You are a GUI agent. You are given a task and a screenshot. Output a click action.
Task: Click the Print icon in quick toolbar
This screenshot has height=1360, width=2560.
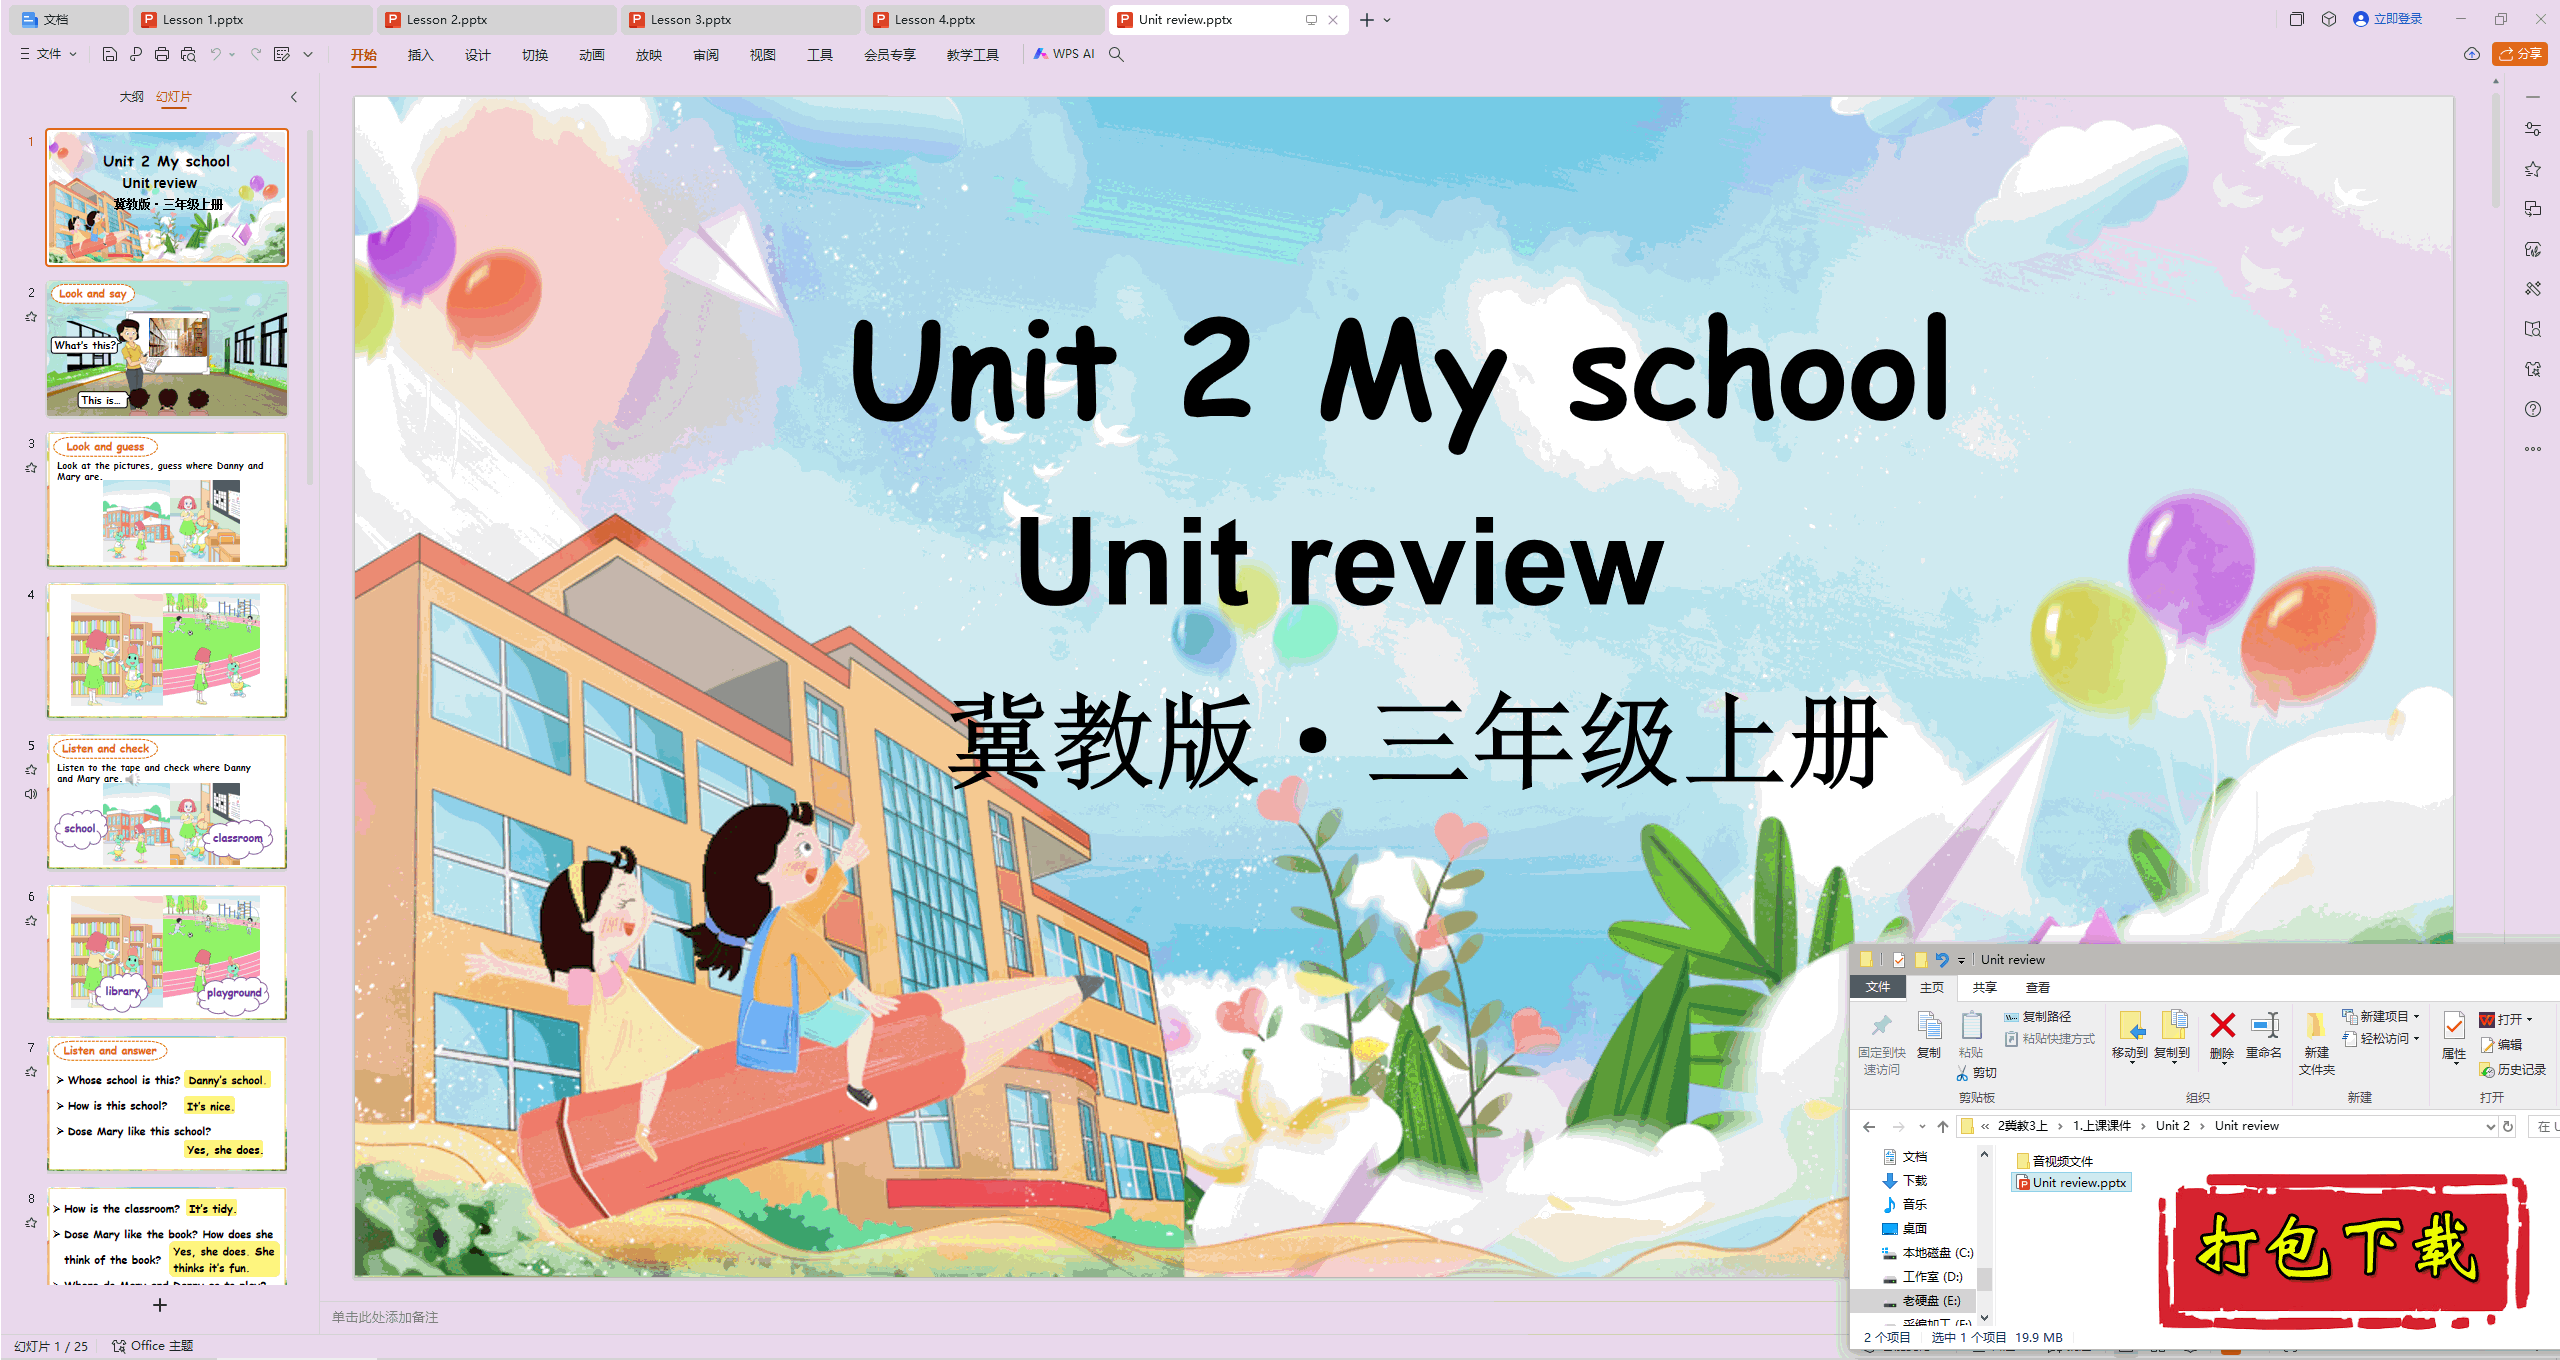click(x=162, y=54)
